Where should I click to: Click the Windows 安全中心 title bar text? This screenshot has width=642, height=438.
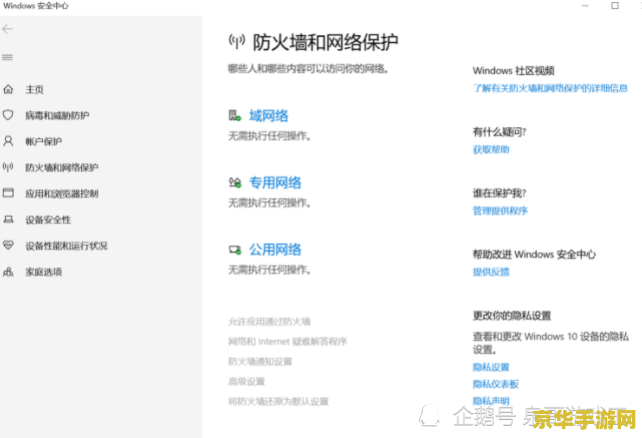pyautogui.click(x=36, y=6)
